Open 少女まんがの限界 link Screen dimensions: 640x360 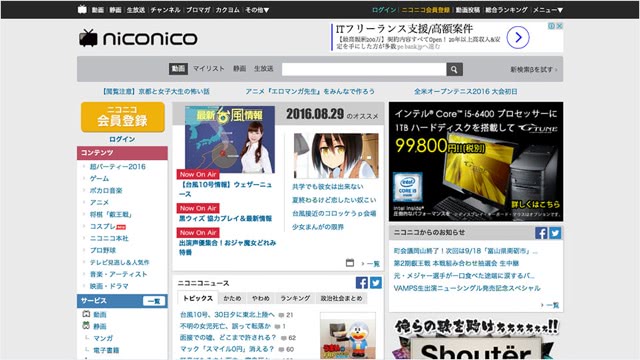click(318, 227)
